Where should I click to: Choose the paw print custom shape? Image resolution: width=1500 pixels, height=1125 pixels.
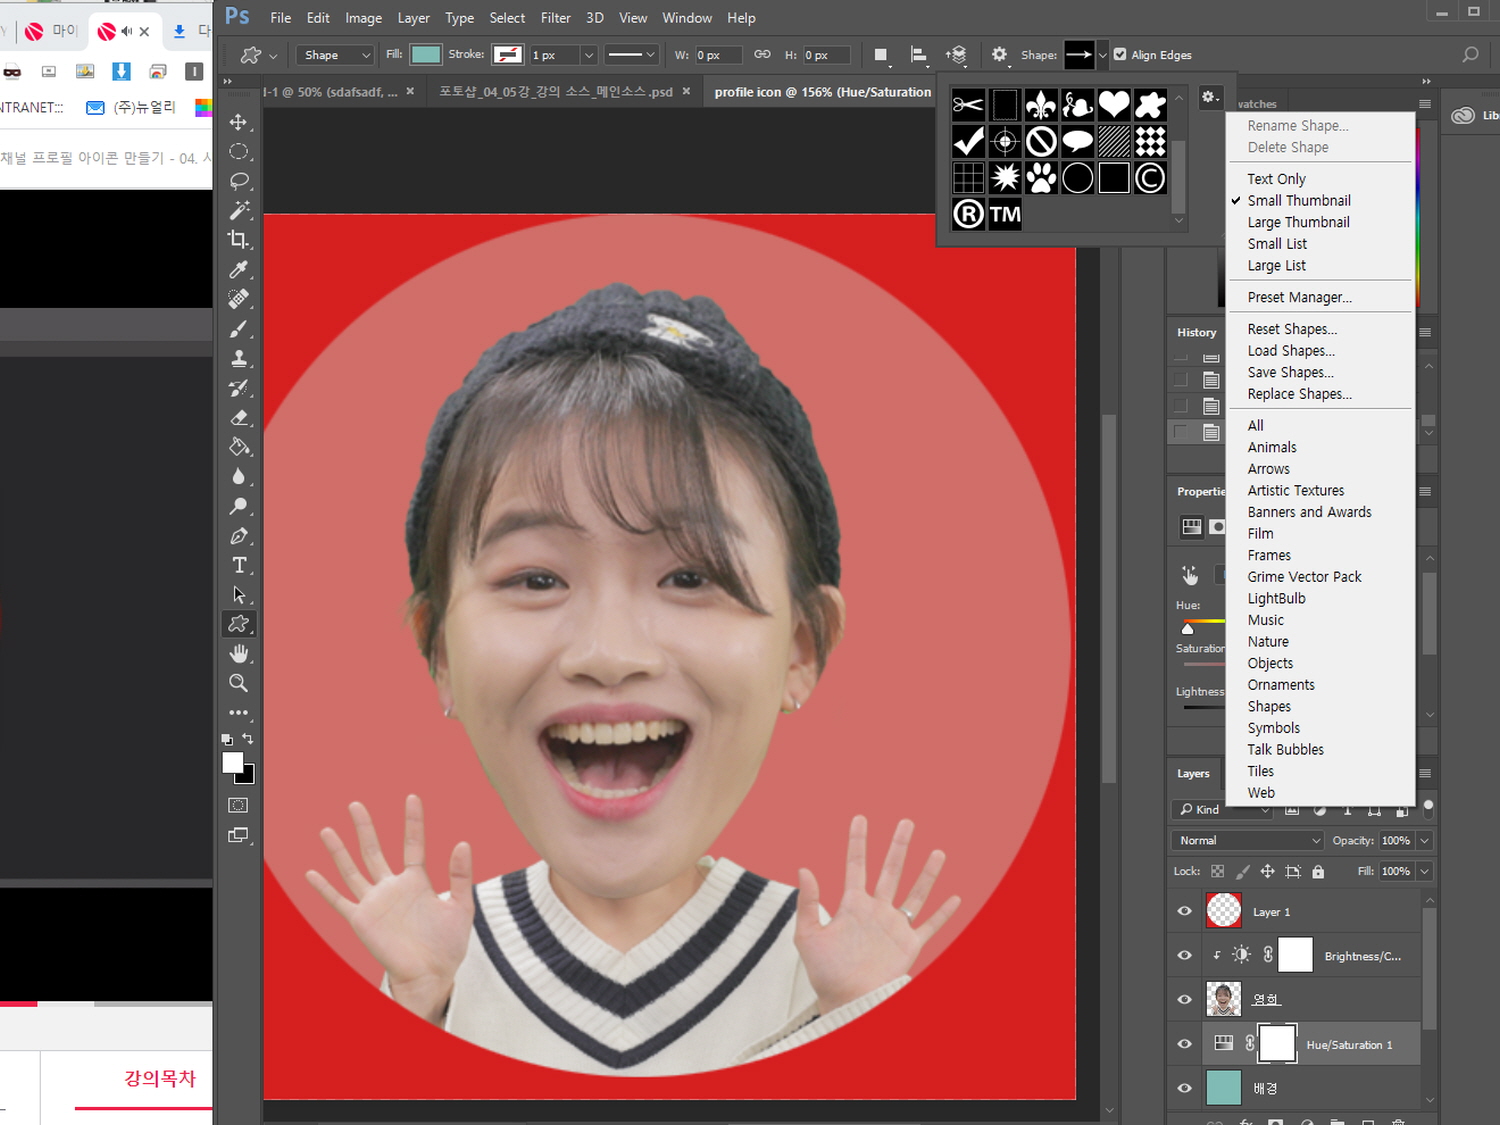1041,178
